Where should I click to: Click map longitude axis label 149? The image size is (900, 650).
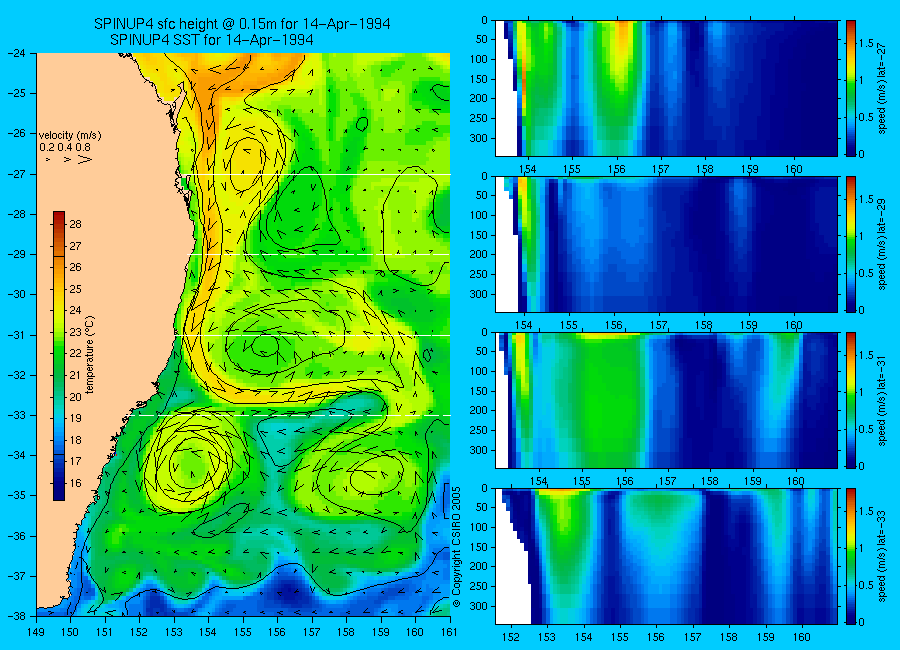coord(37,632)
